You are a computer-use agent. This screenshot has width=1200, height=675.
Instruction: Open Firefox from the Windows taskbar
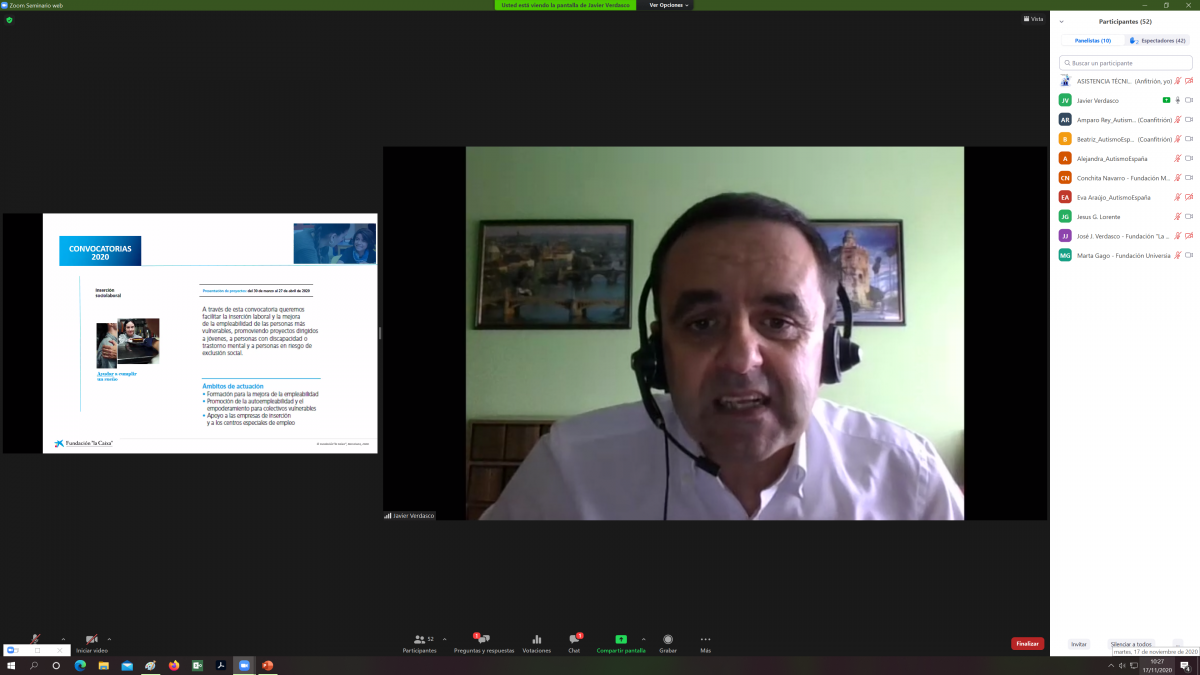pyautogui.click(x=173, y=666)
